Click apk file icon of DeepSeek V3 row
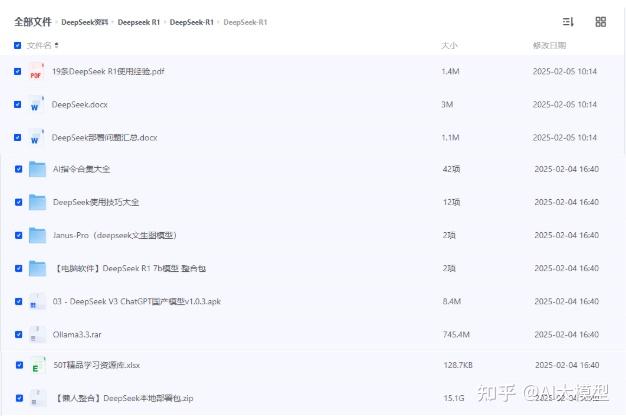626x419 pixels. coord(36,301)
